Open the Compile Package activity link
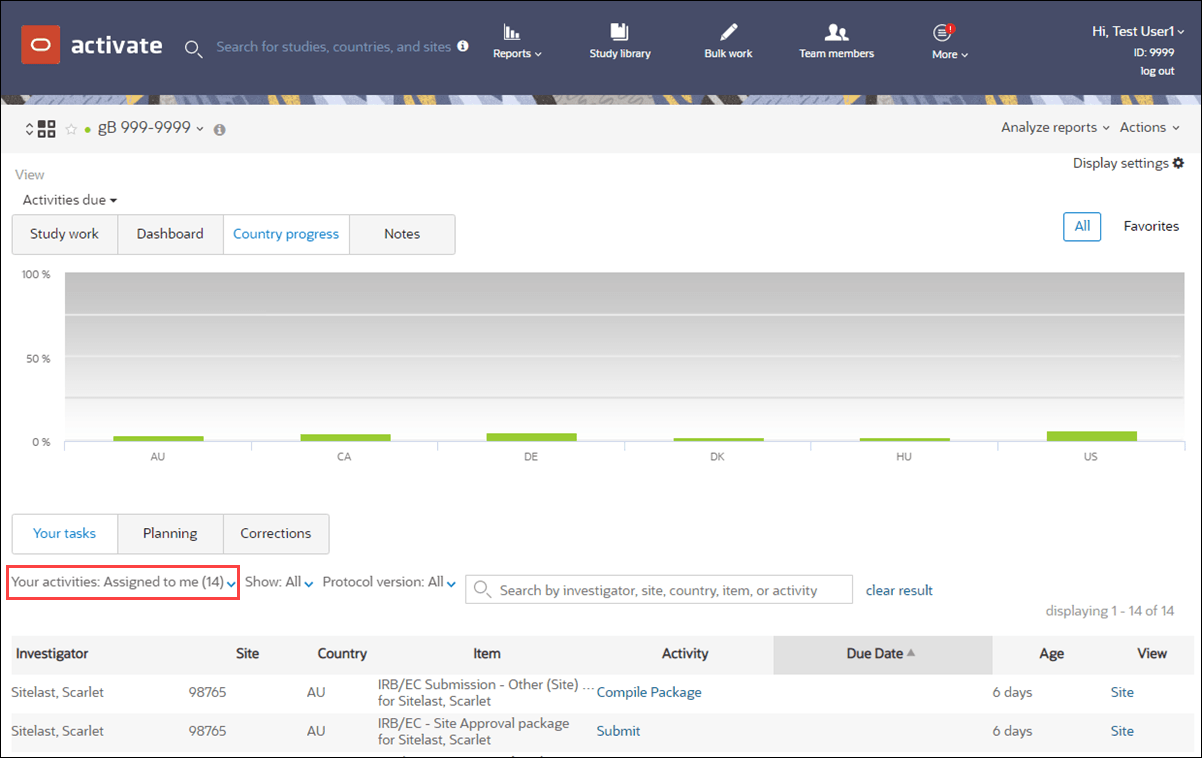The image size is (1202, 758). (x=649, y=692)
